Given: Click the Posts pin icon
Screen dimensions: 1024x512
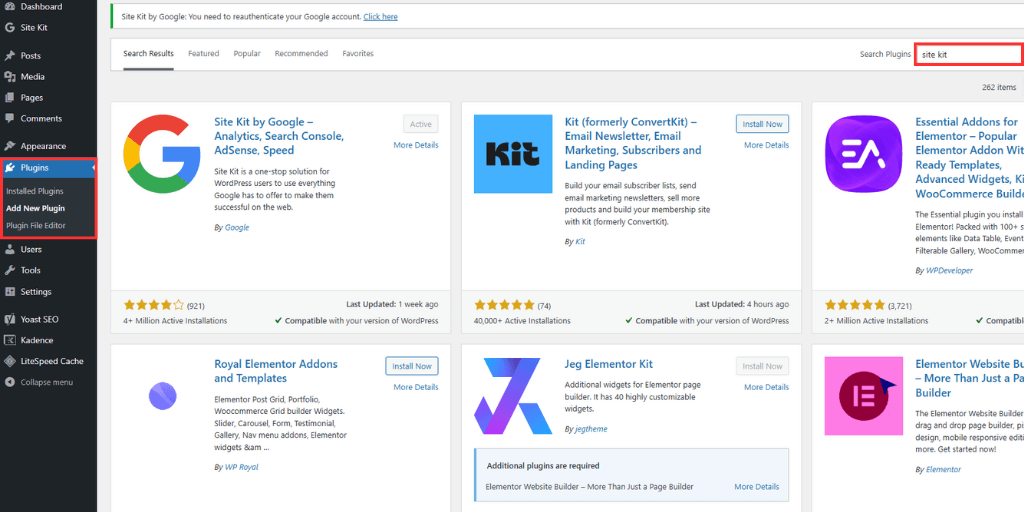Looking at the screenshot, I should (x=10, y=56).
